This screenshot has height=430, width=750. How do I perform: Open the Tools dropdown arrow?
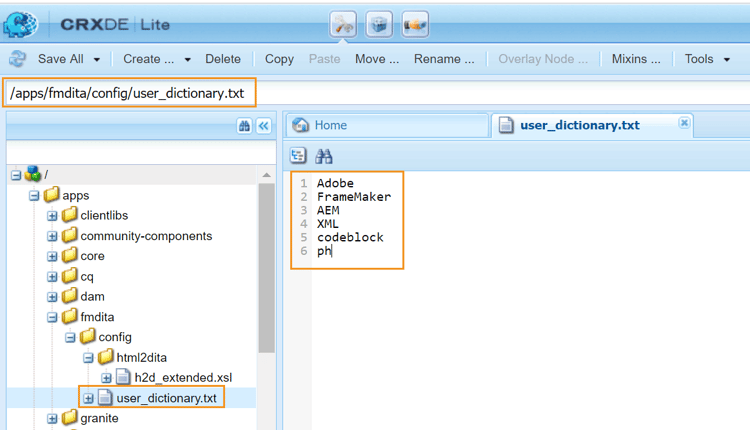pyautogui.click(x=727, y=60)
